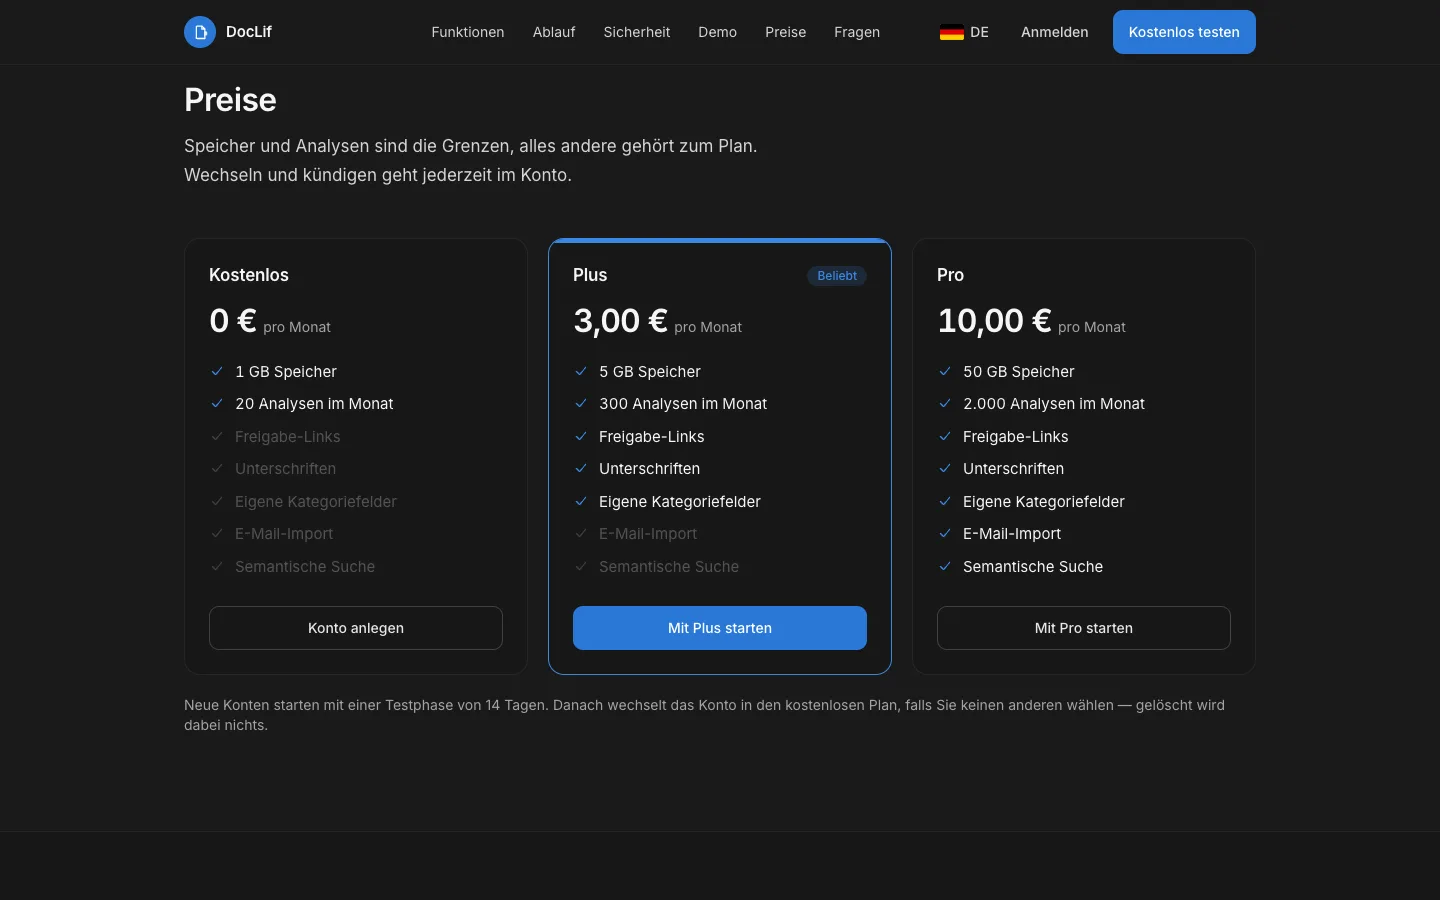1440x900 pixels.
Task: Open the Preise nav link
Action: coord(786,32)
